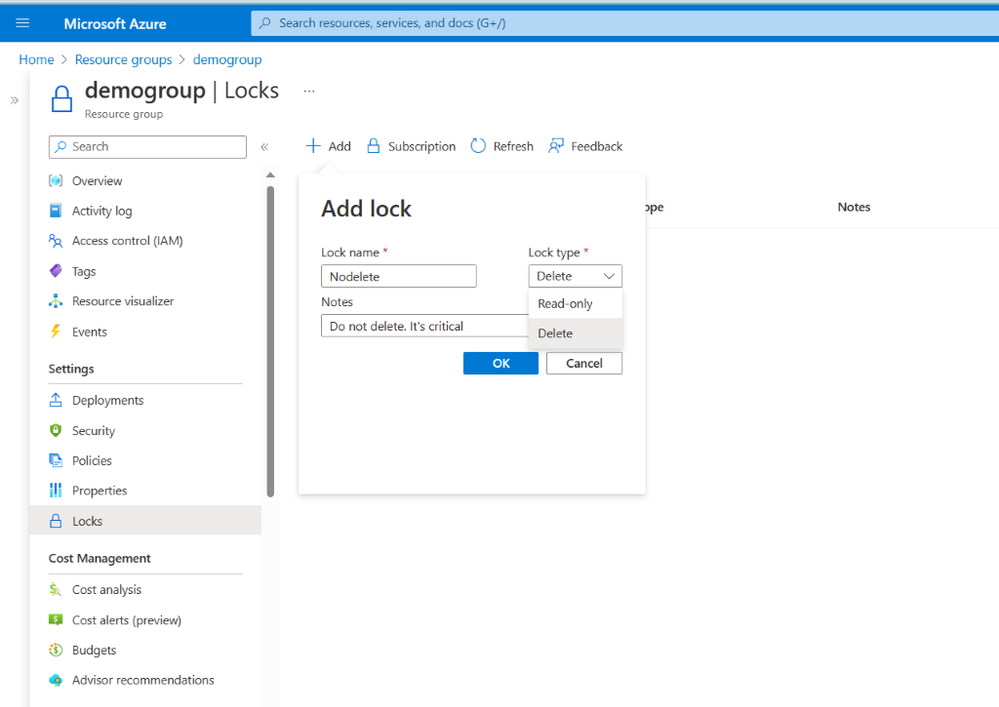Click the resource menu vertical scrollbar thumb
This screenshot has height=707, width=999.
(270, 341)
